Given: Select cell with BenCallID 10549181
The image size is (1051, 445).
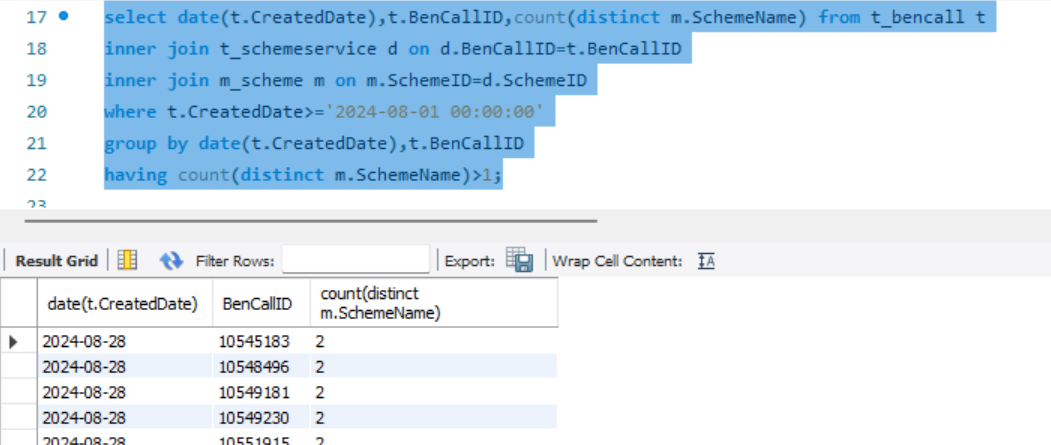Looking at the screenshot, I should coord(261,393).
